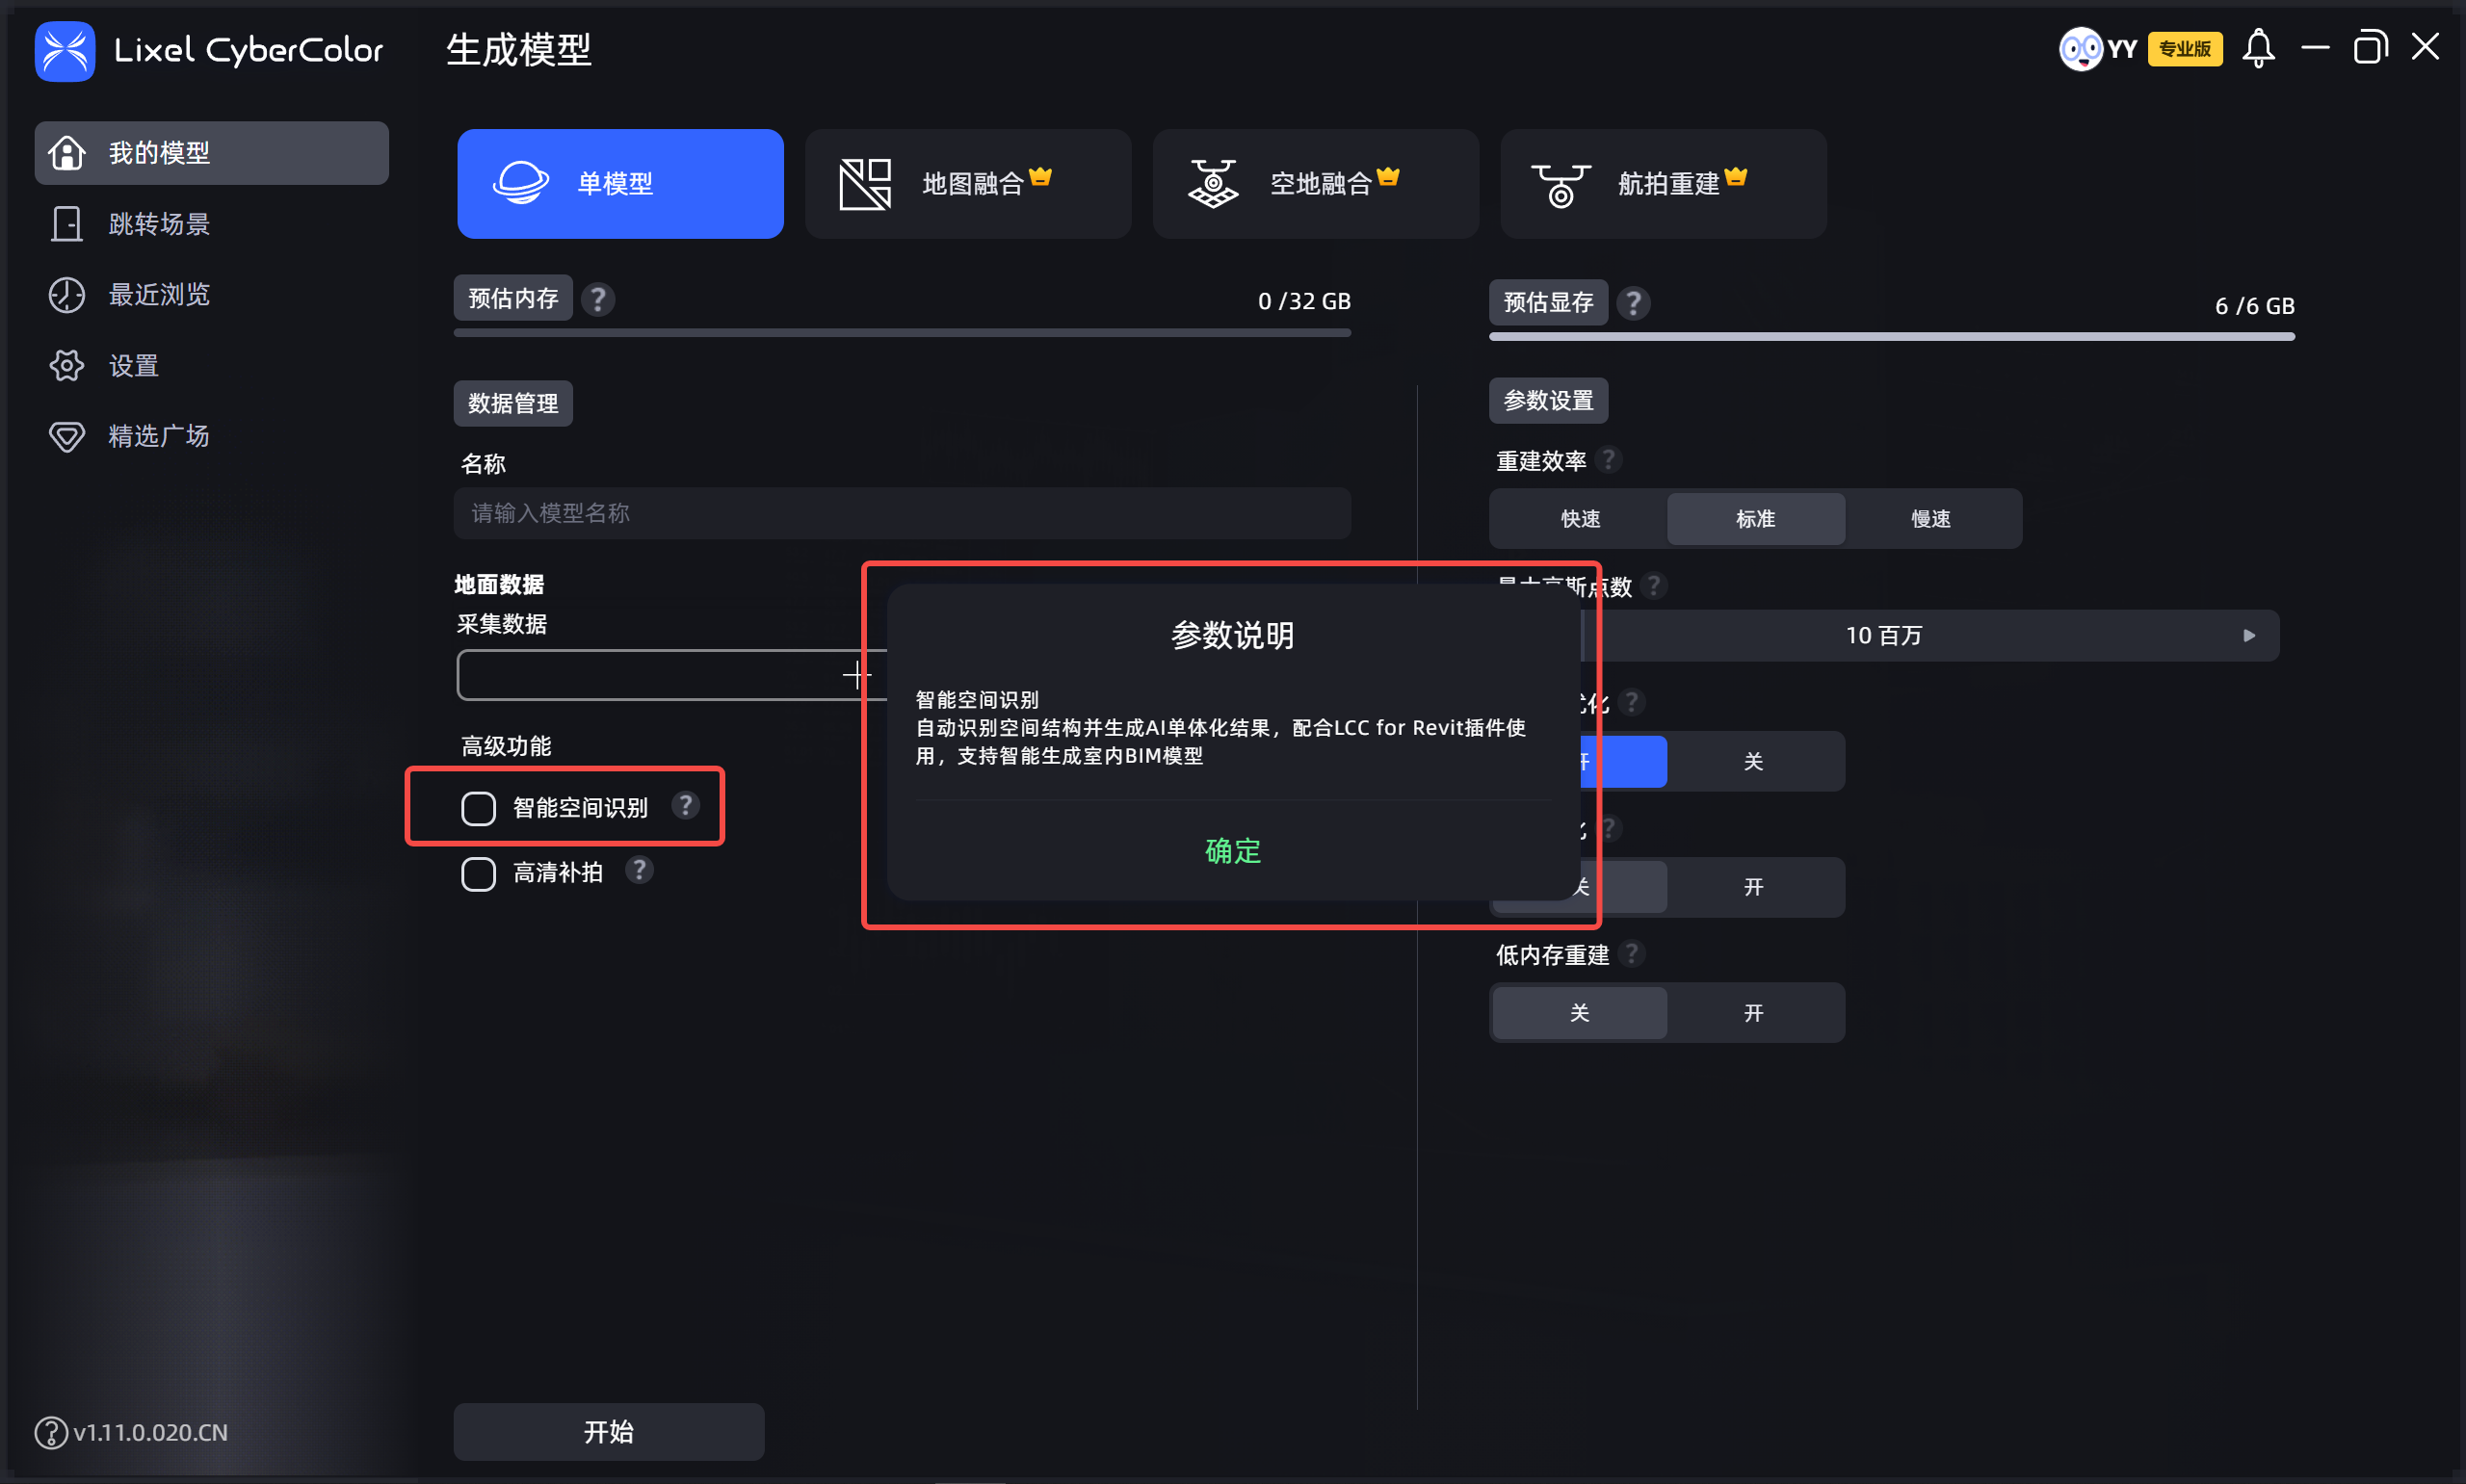Click the plus icon in the 采集数据 box

pos(857,675)
